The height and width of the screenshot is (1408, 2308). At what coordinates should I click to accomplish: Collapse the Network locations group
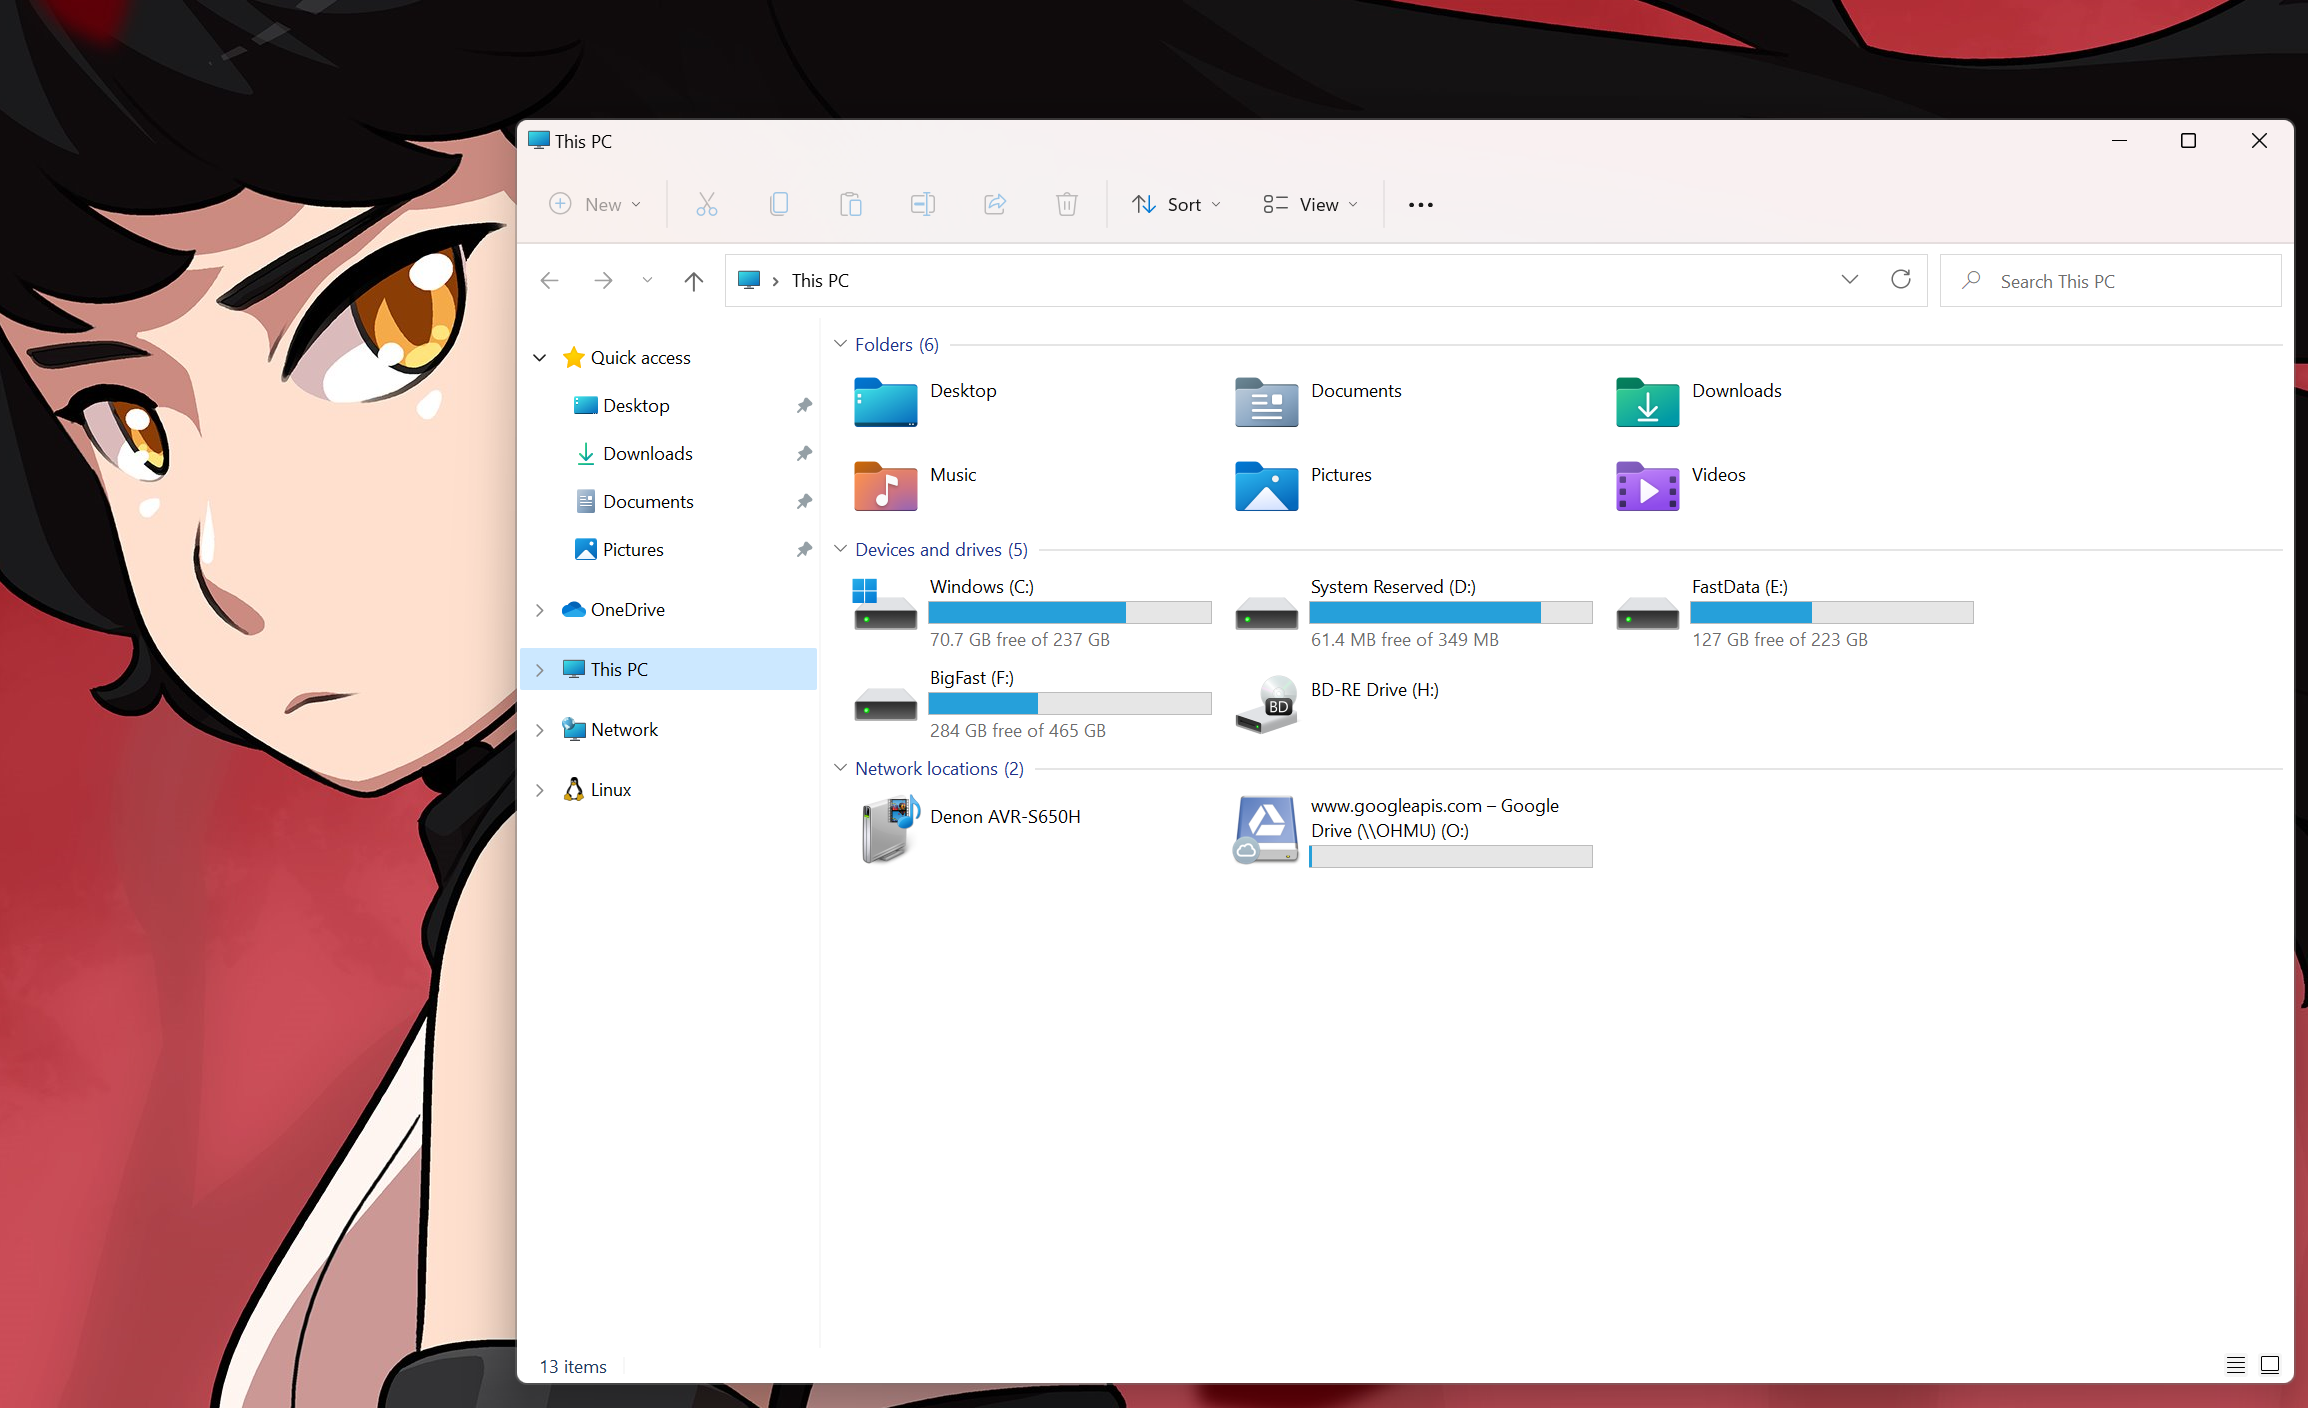pos(840,768)
